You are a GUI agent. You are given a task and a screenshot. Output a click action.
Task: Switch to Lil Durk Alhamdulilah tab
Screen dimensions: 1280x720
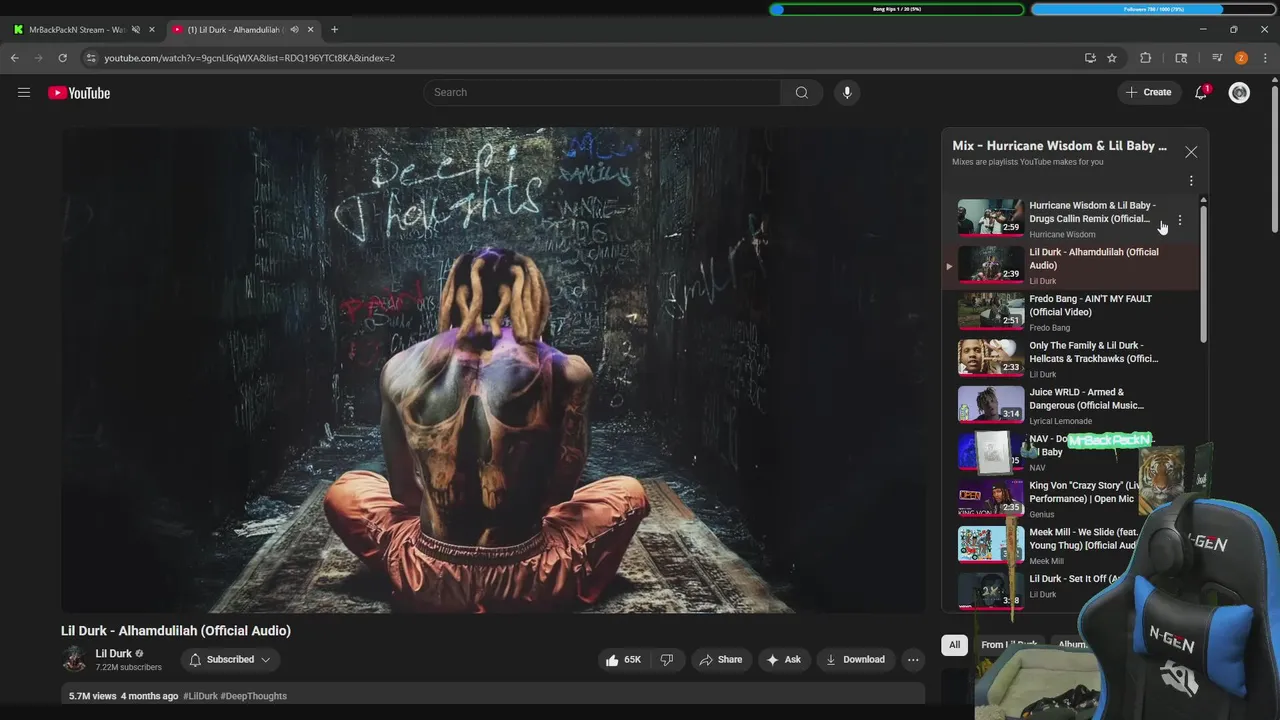coord(236,30)
